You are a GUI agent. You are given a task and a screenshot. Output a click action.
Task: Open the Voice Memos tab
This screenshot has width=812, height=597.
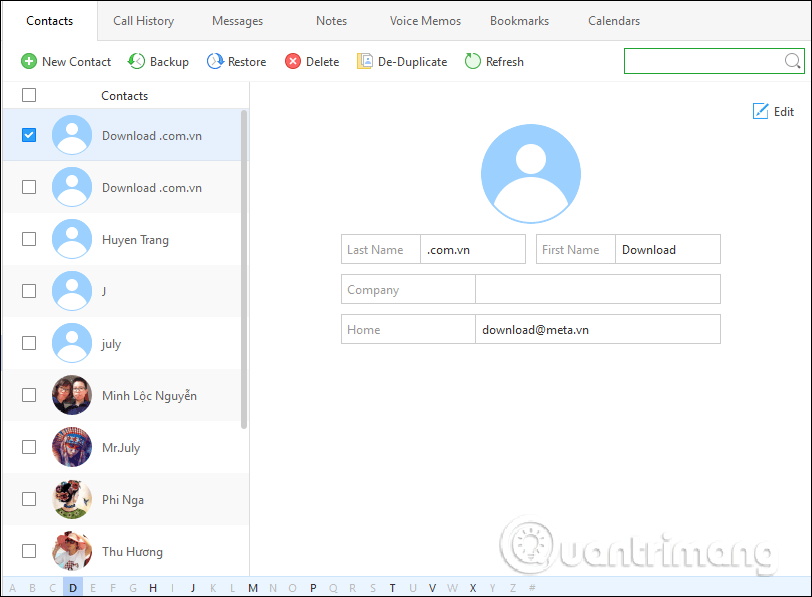click(x=425, y=21)
